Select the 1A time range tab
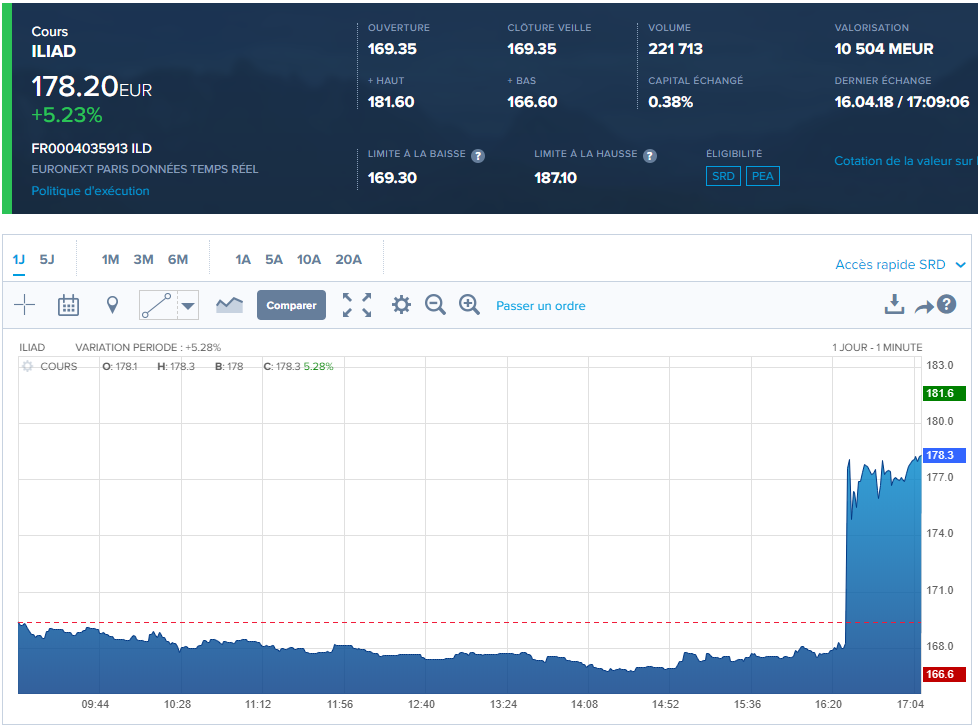 243,260
